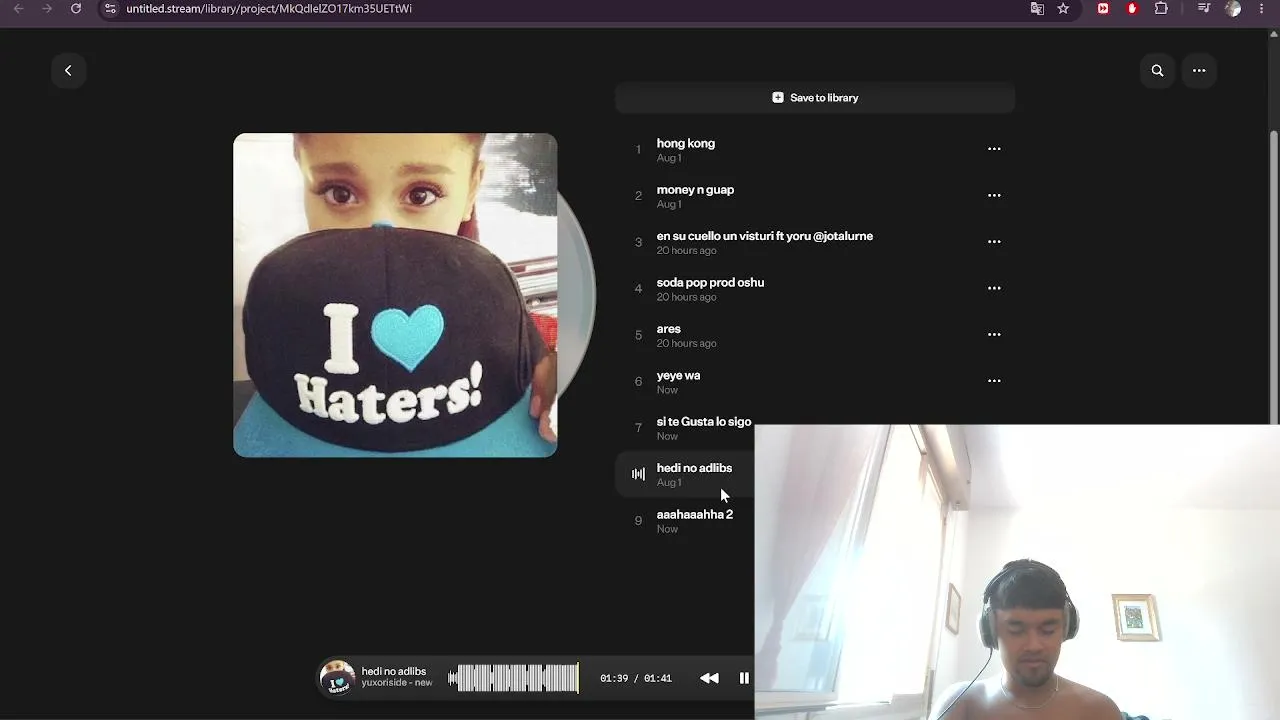This screenshot has width=1280, height=720.
Task: Click hedi no adlibs title in player bar
Action: (394, 671)
